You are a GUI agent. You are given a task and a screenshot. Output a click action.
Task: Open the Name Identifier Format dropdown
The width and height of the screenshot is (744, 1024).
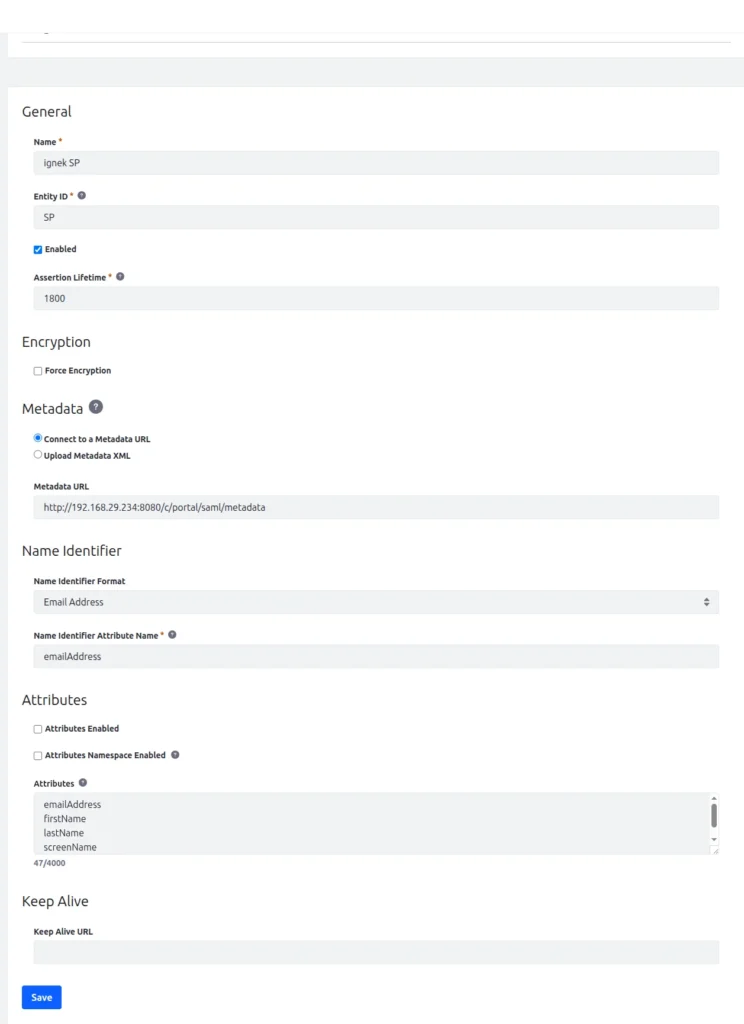pyautogui.click(x=375, y=602)
